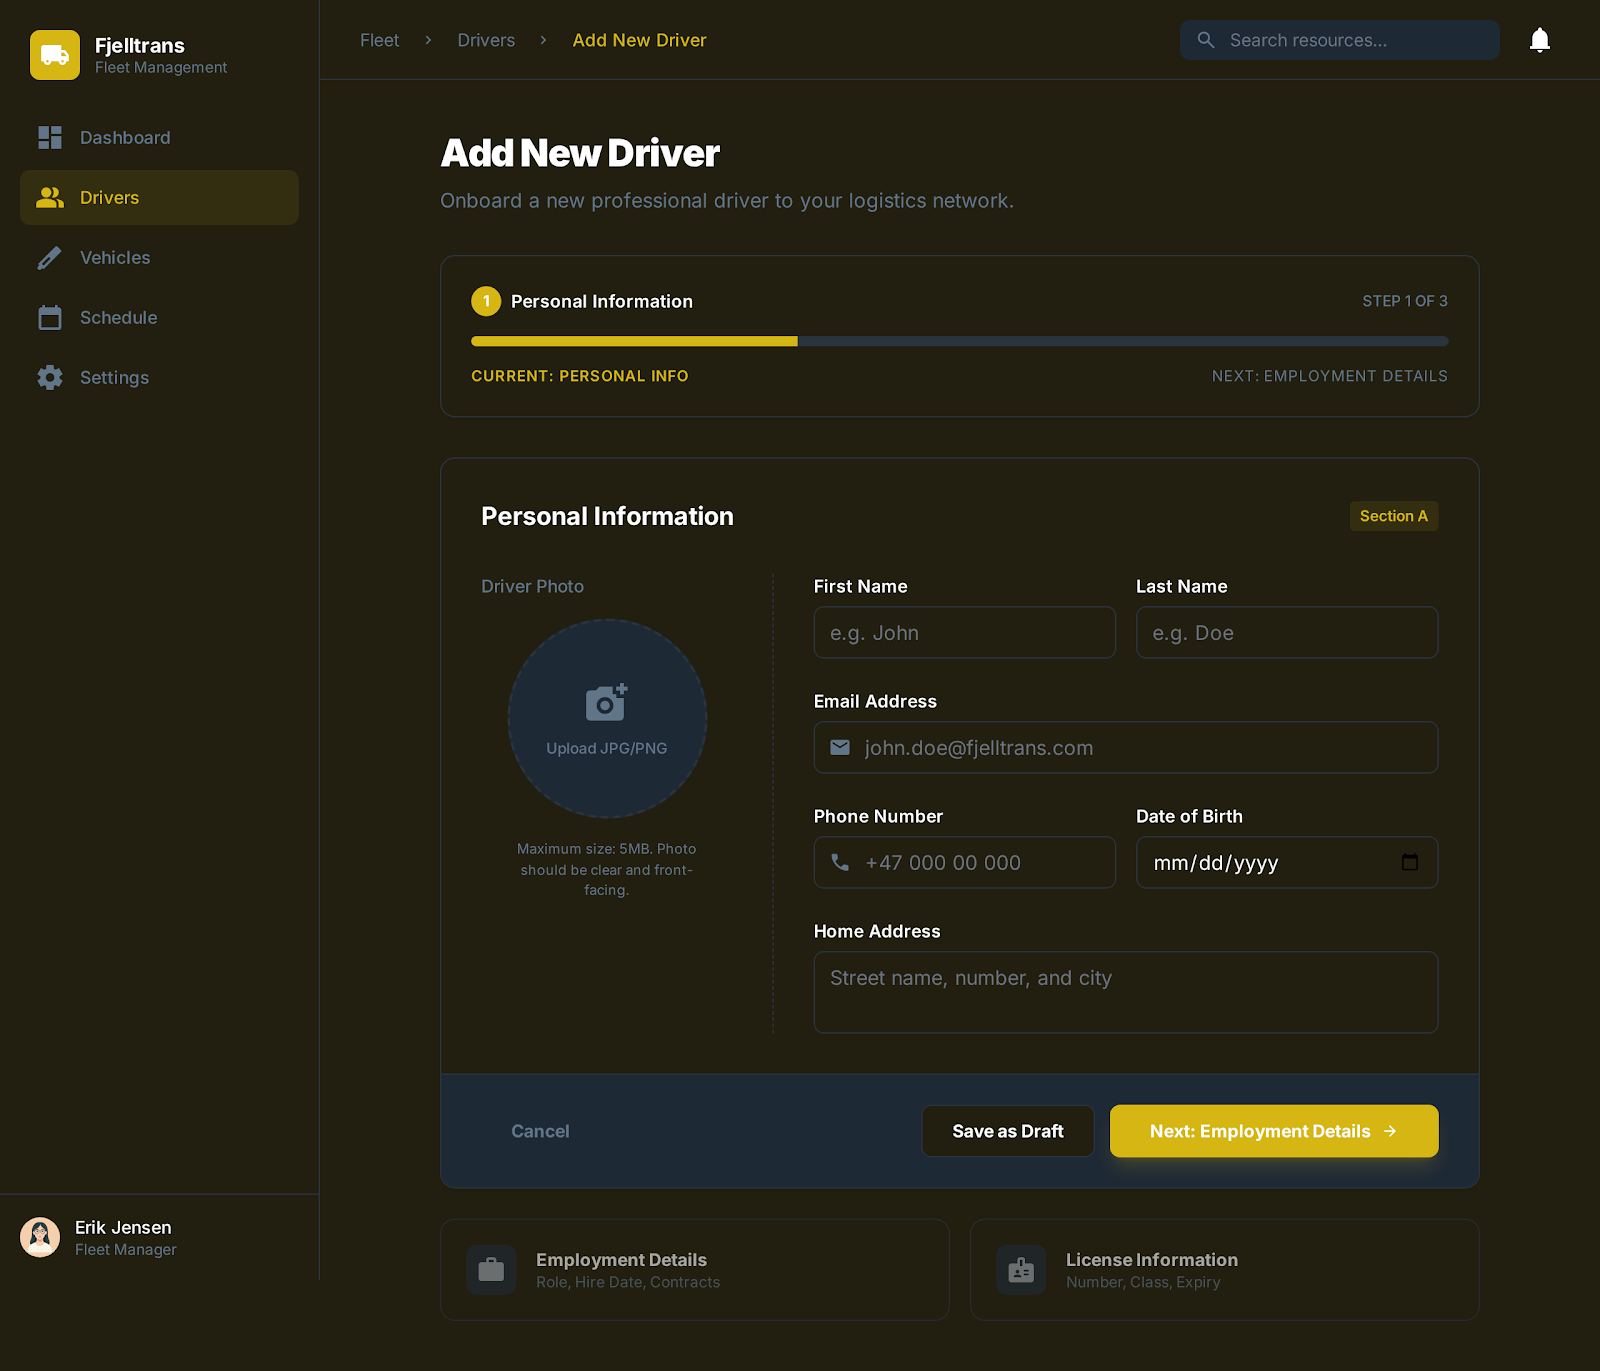Go to Fleet via the breadcrumb
Viewport: 1600px width, 1371px height.
(379, 40)
